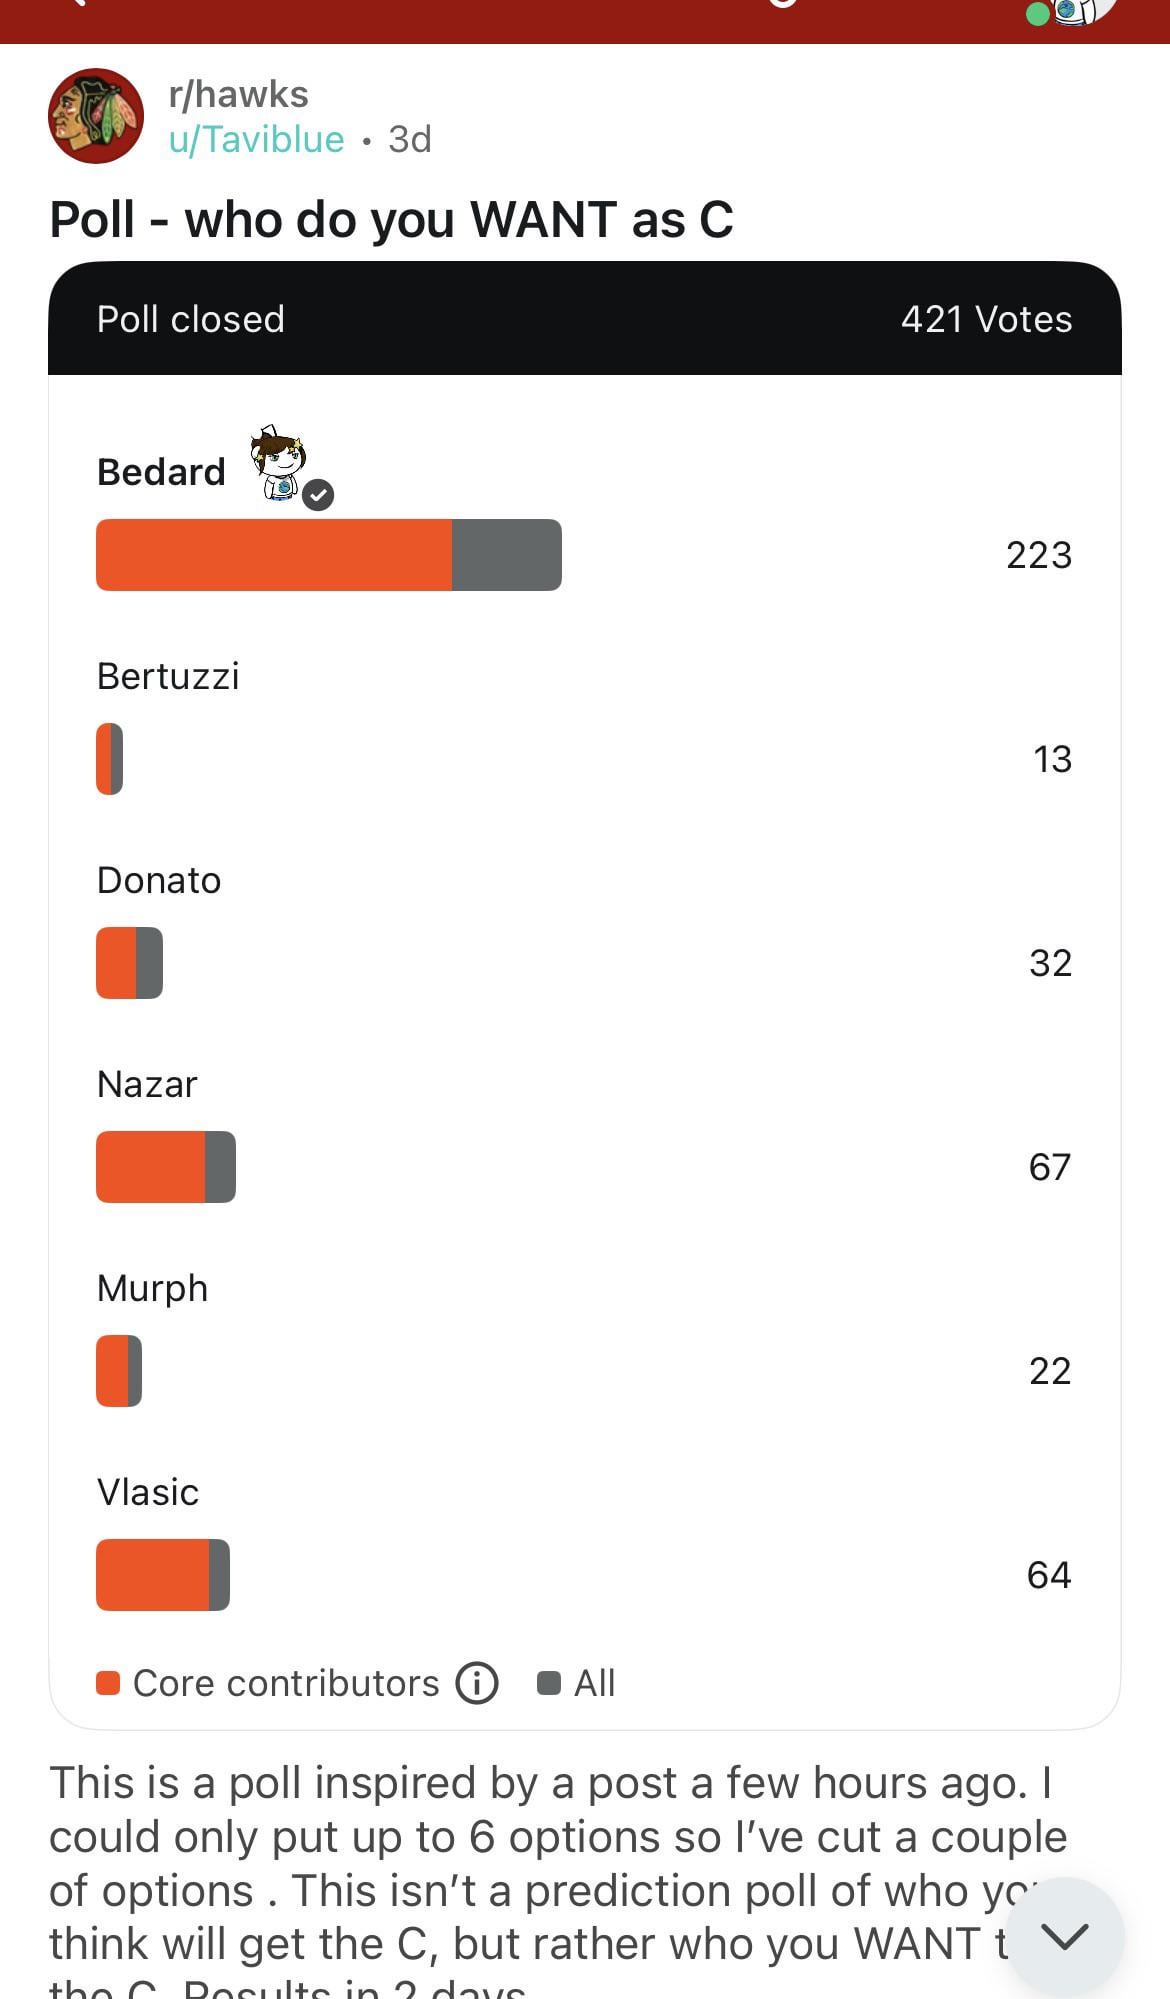The image size is (1170, 1999).
Task: Click the post title about WANT as C
Action: (x=391, y=219)
